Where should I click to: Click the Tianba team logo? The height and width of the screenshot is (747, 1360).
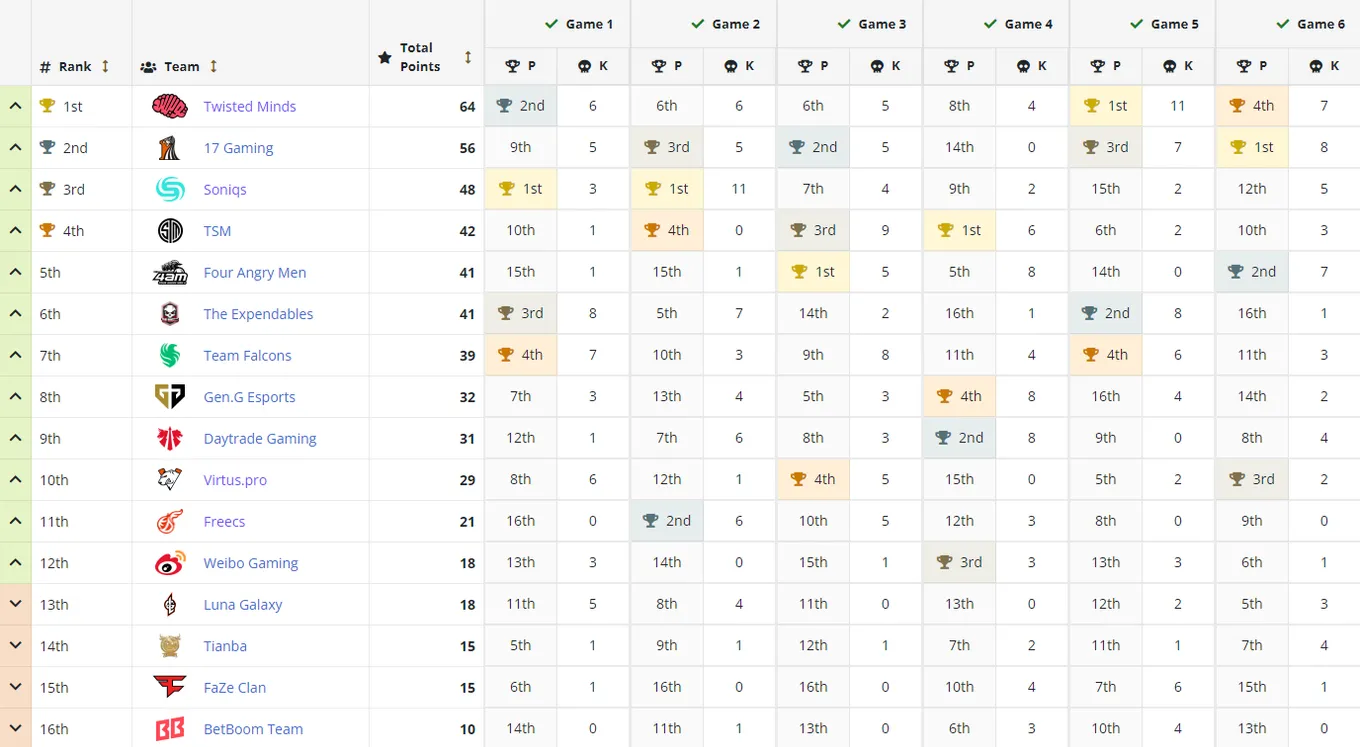tap(170, 646)
